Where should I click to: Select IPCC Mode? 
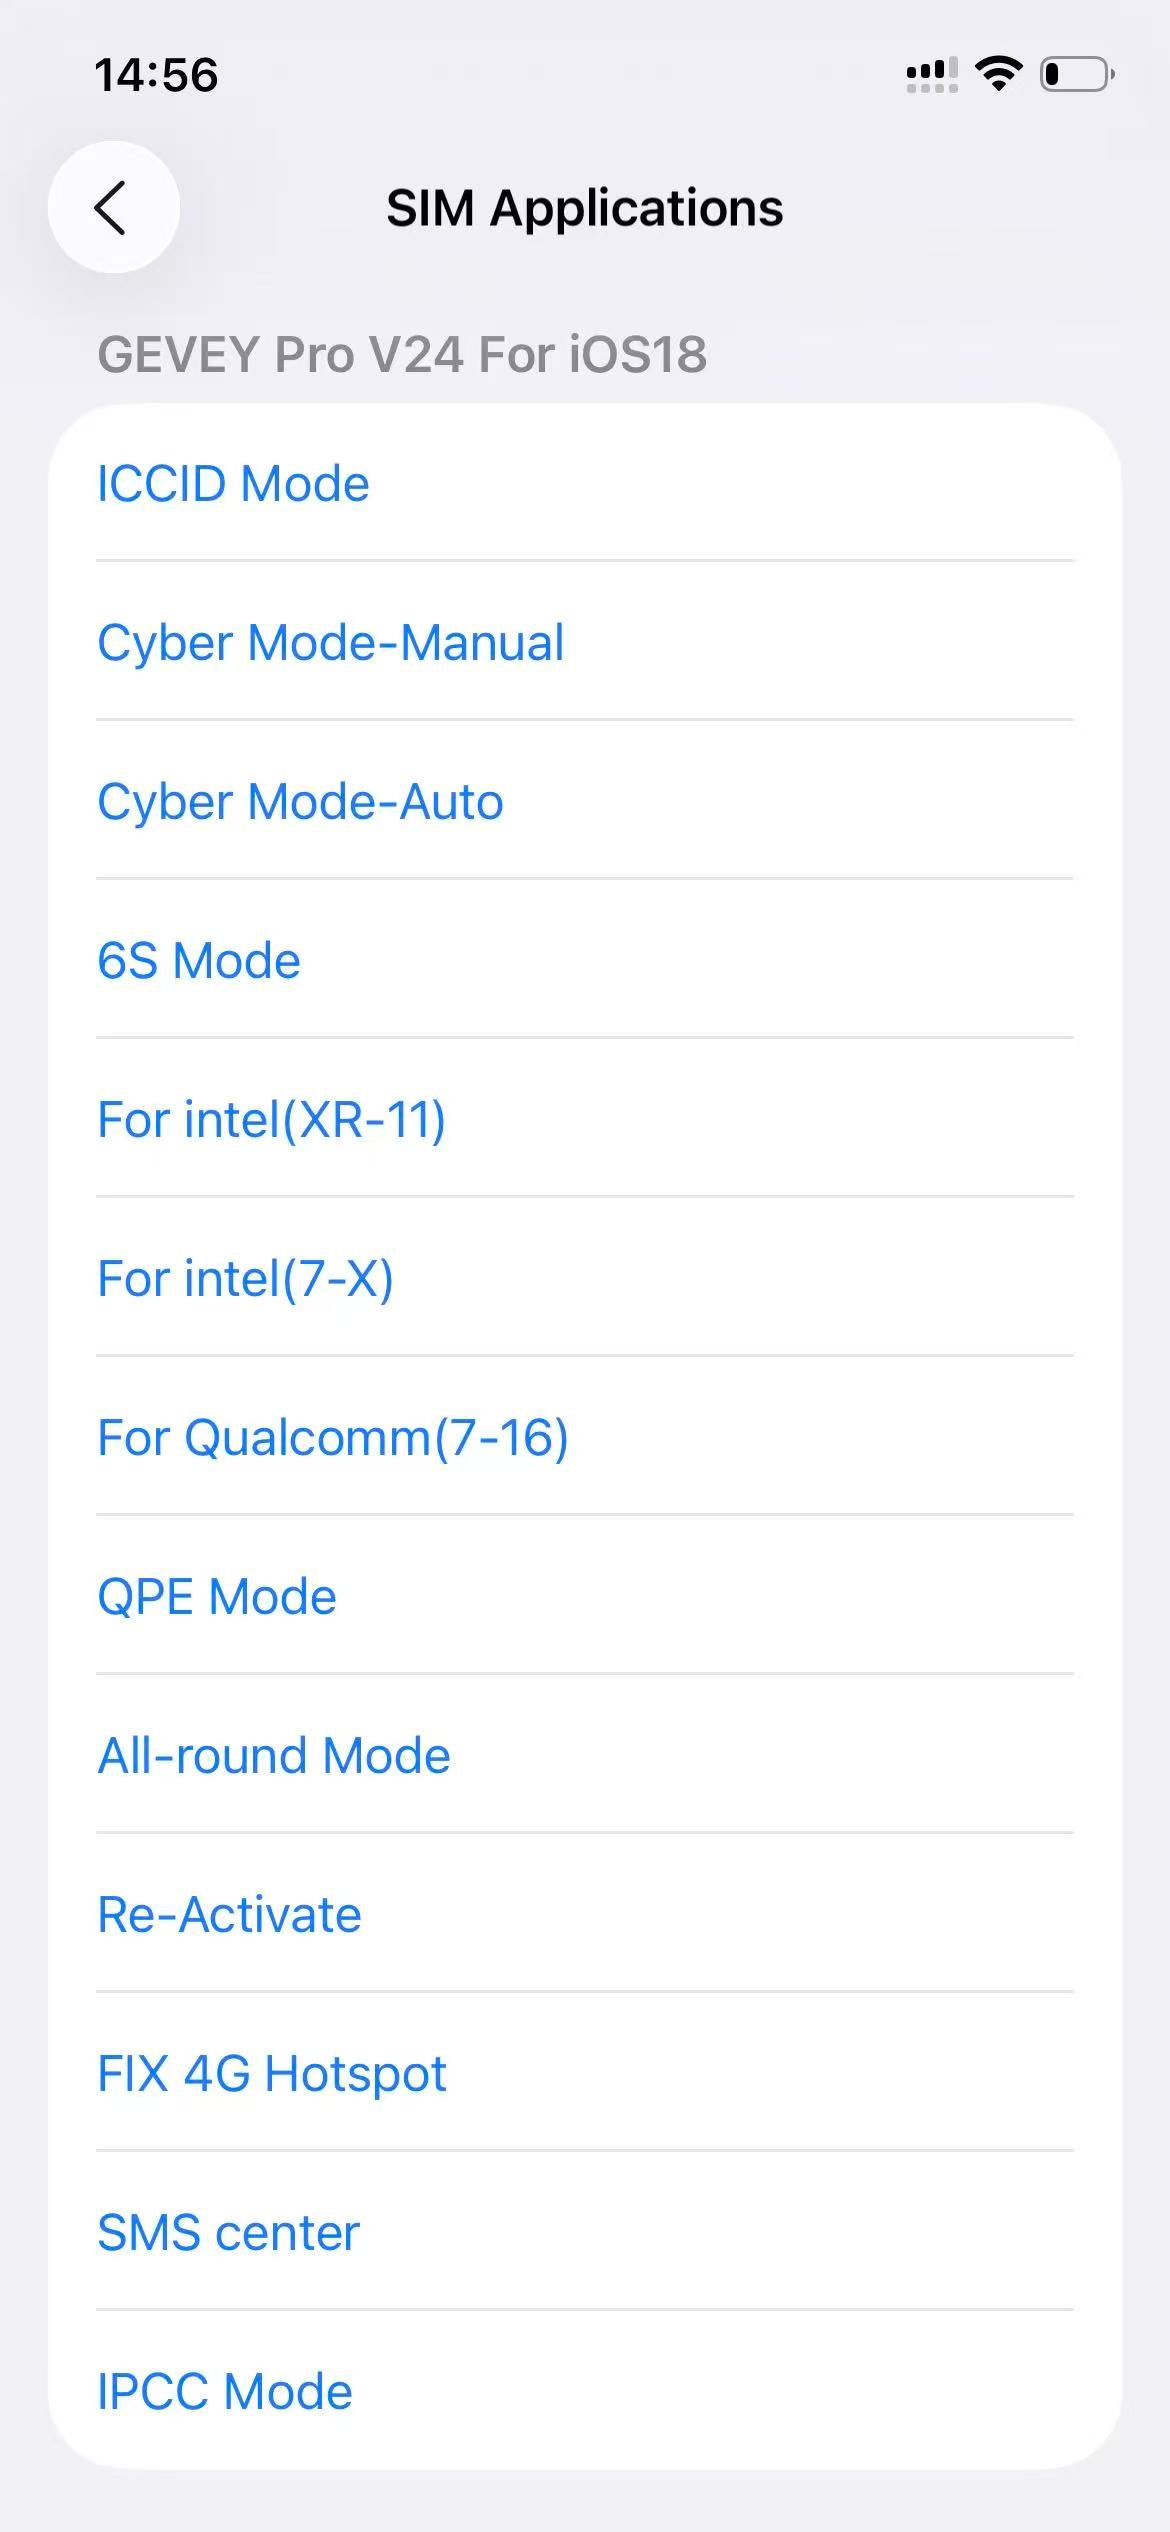point(224,2390)
